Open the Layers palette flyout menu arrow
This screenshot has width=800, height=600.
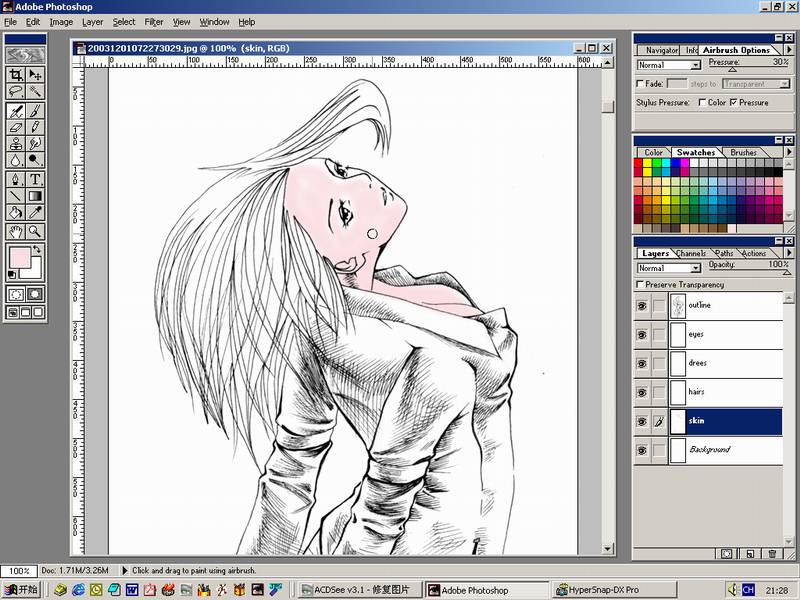point(789,253)
